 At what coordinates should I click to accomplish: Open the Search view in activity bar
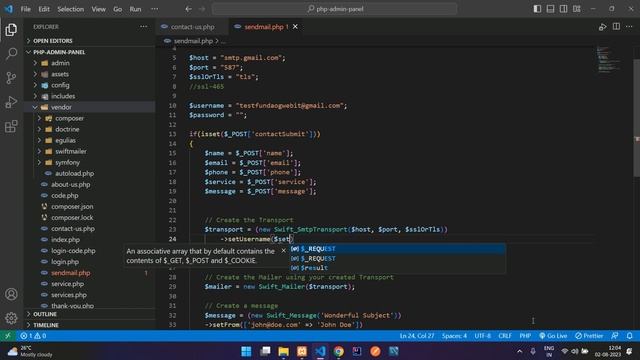pyautogui.click(x=11, y=53)
